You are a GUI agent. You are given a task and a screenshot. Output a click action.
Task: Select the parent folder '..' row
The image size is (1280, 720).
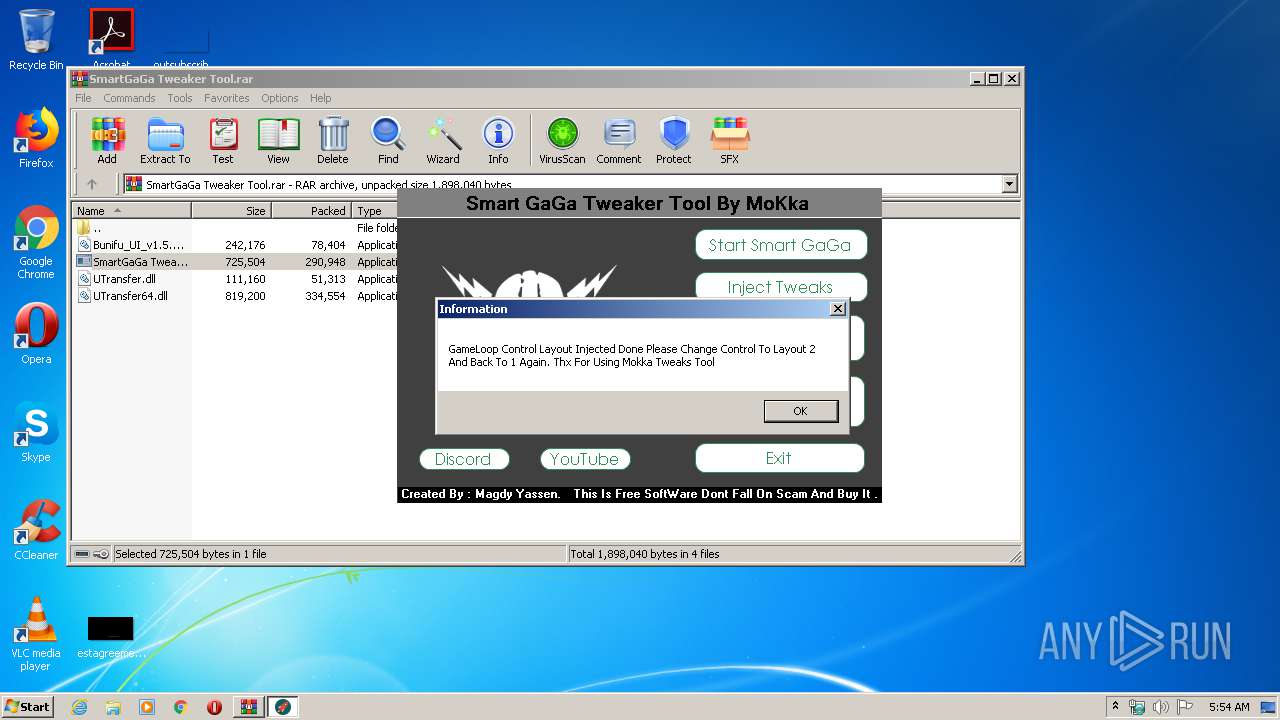pos(235,228)
